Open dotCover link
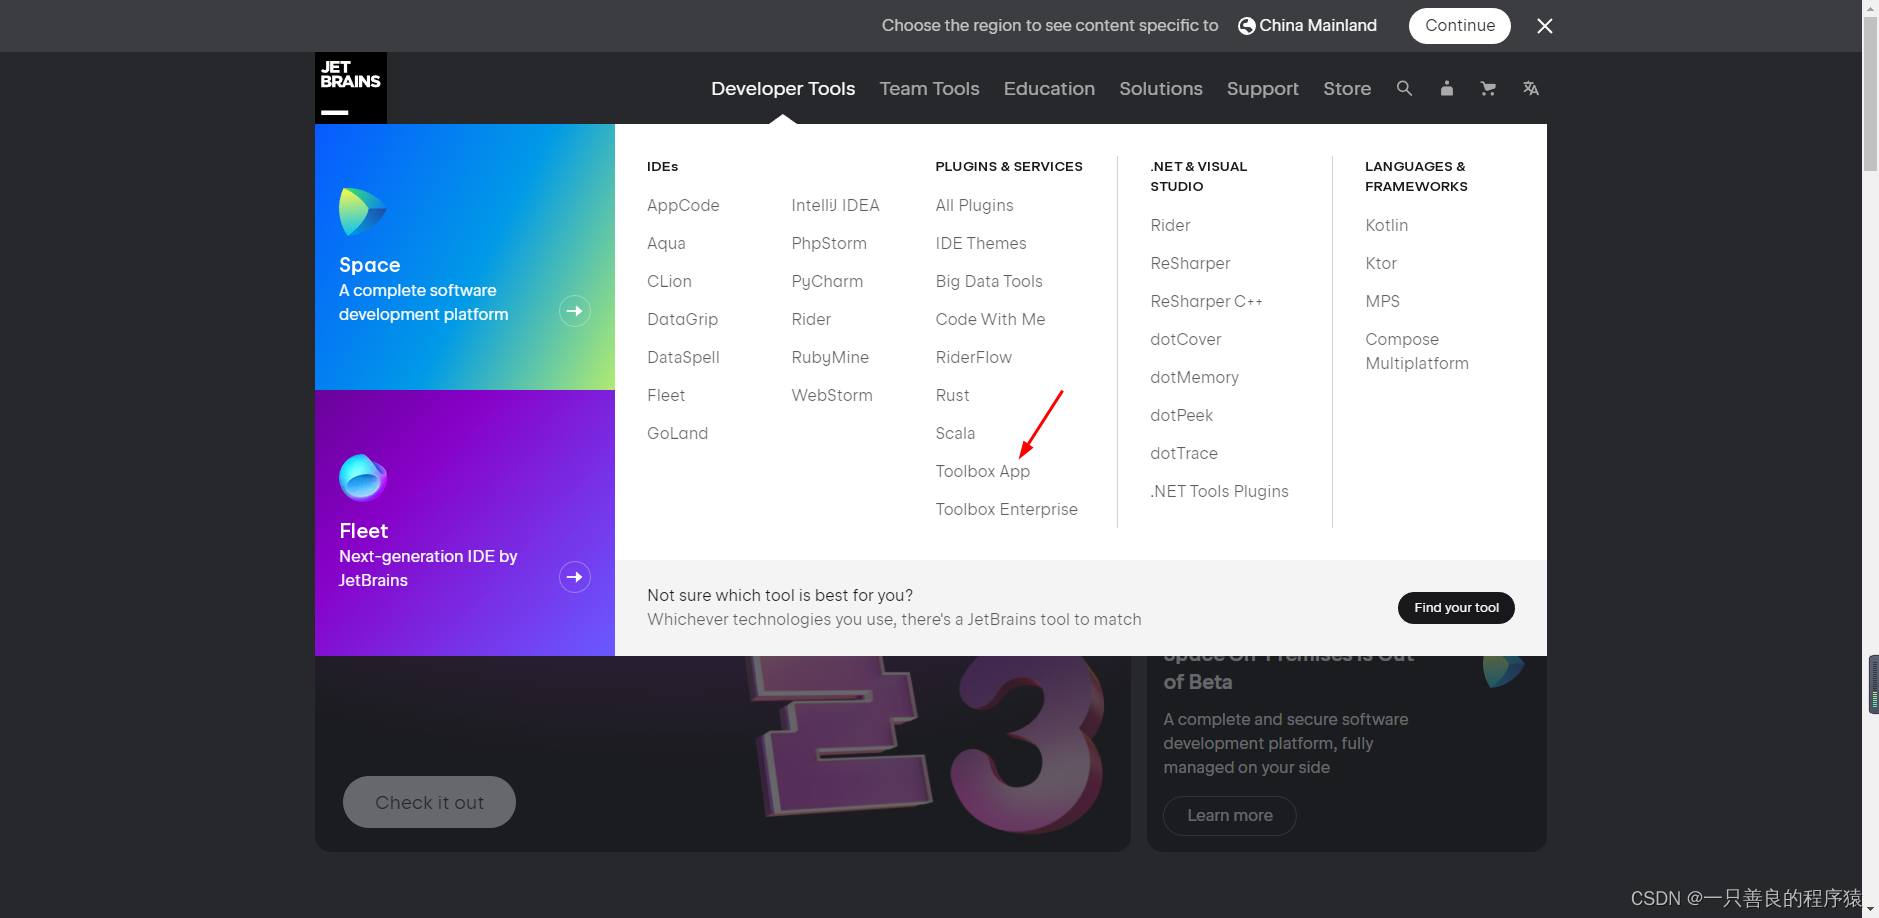 click(x=1186, y=339)
